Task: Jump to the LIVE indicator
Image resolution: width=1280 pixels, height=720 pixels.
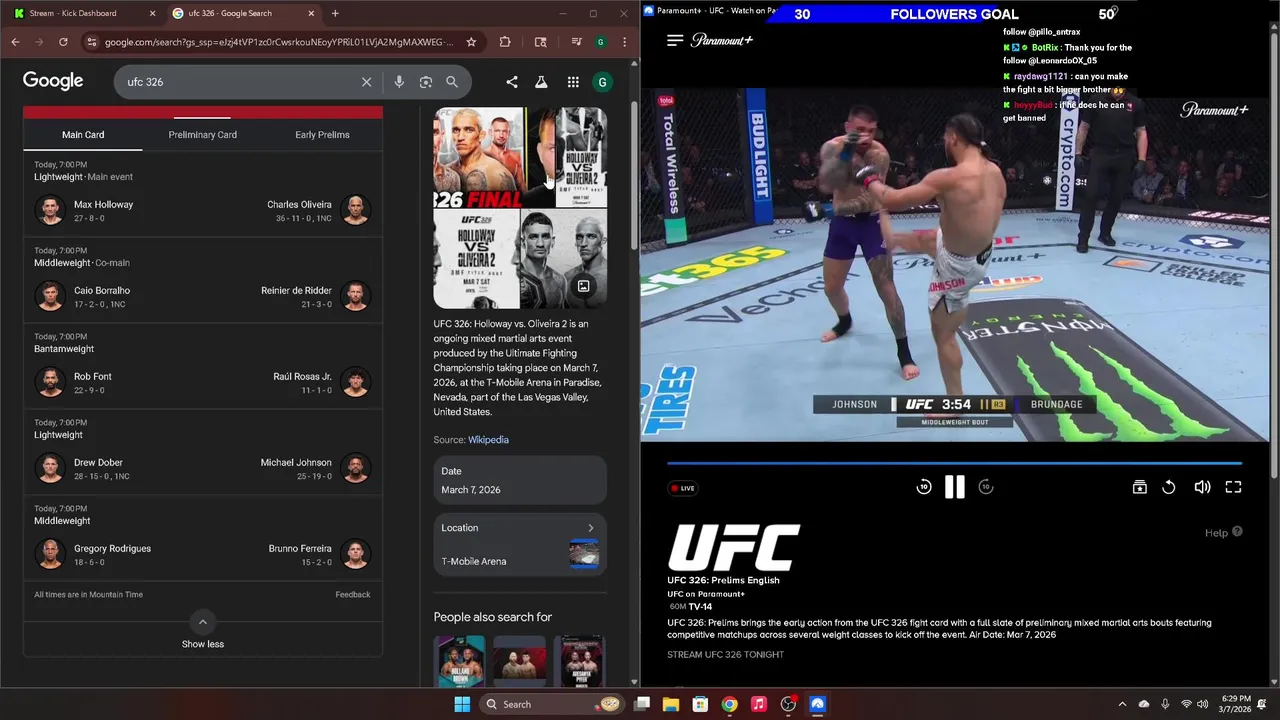Action: click(684, 488)
